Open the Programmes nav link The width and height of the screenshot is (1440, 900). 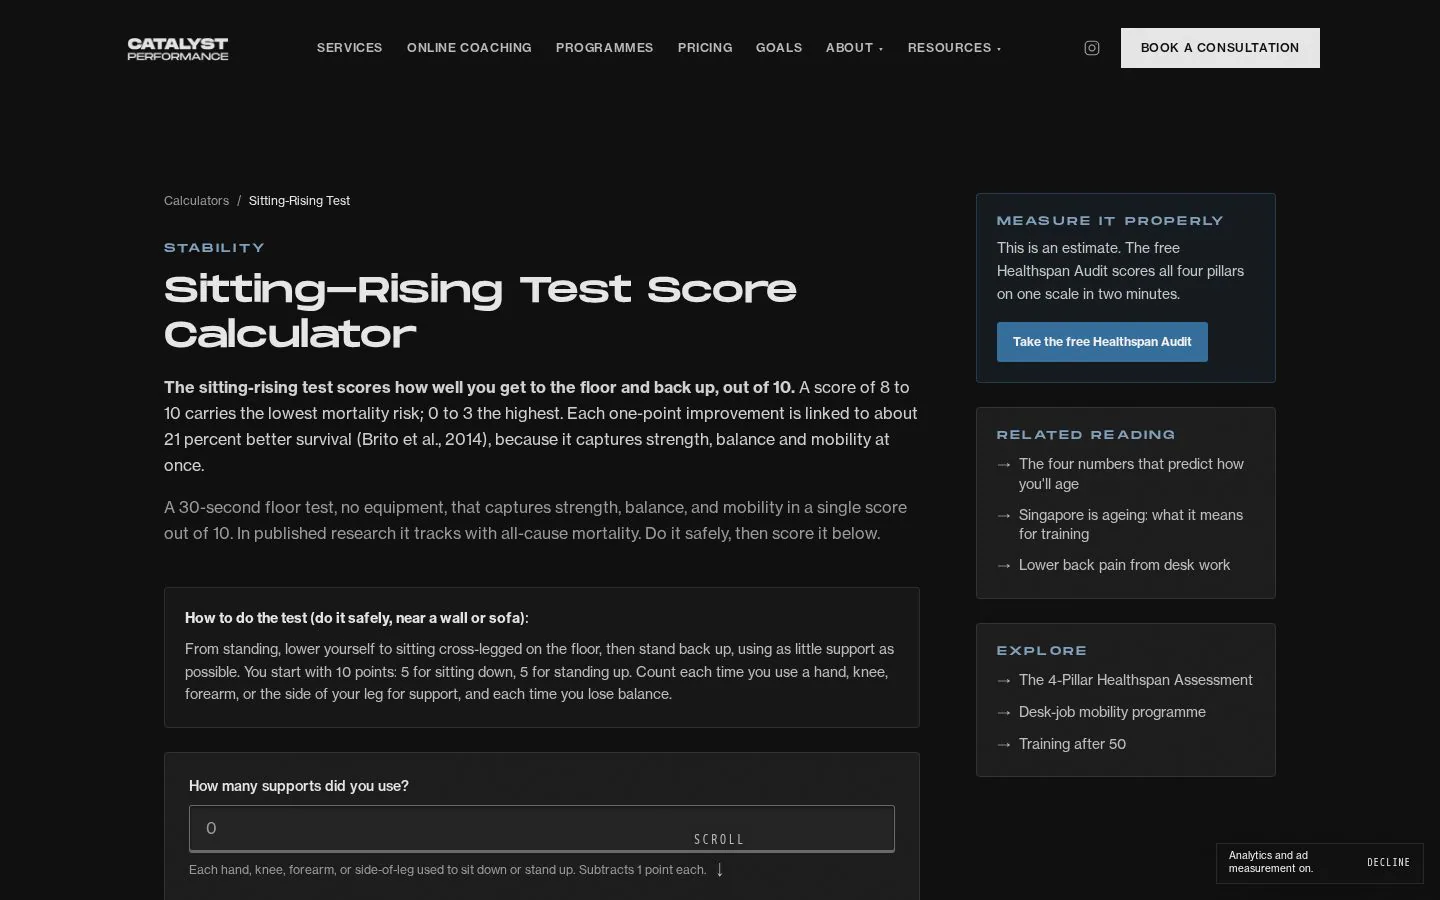tap(605, 48)
